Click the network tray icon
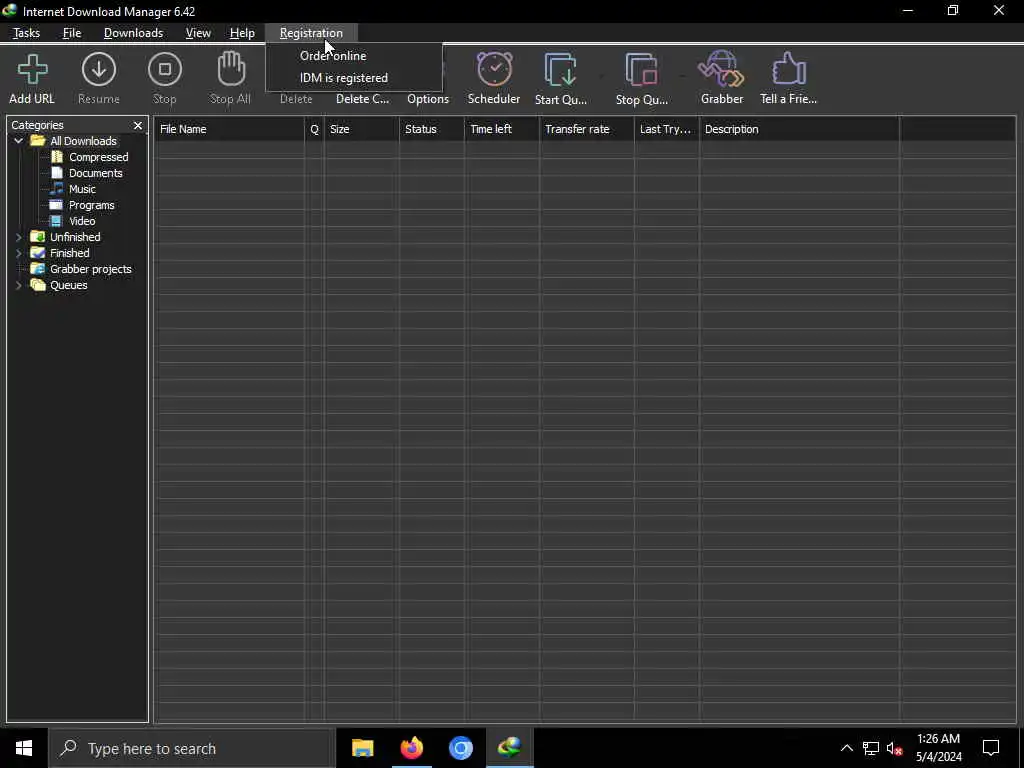The width and height of the screenshot is (1024, 768). coord(871,748)
